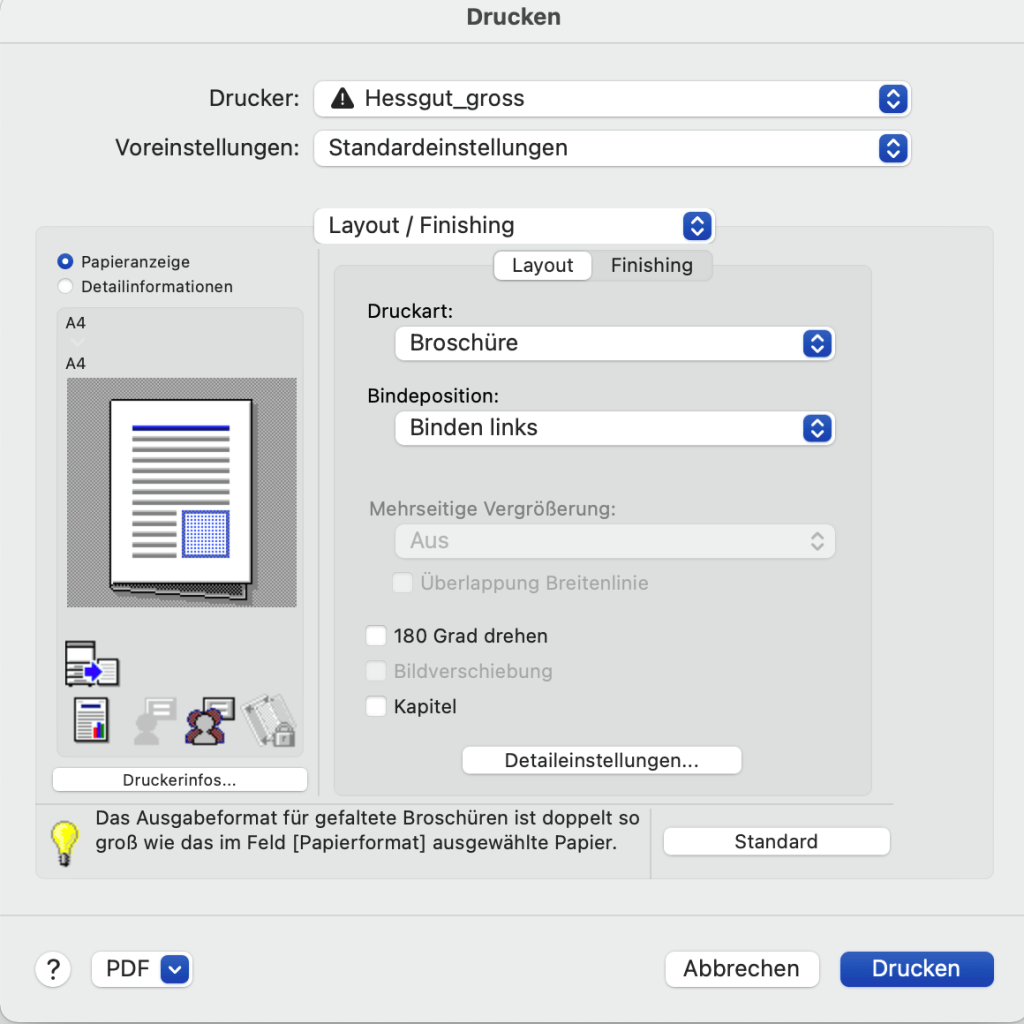Open the Druckart dropdown showing Broschüre
Image resolution: width=1024 pixels, height=1024 pixels.
click(614, 343)
